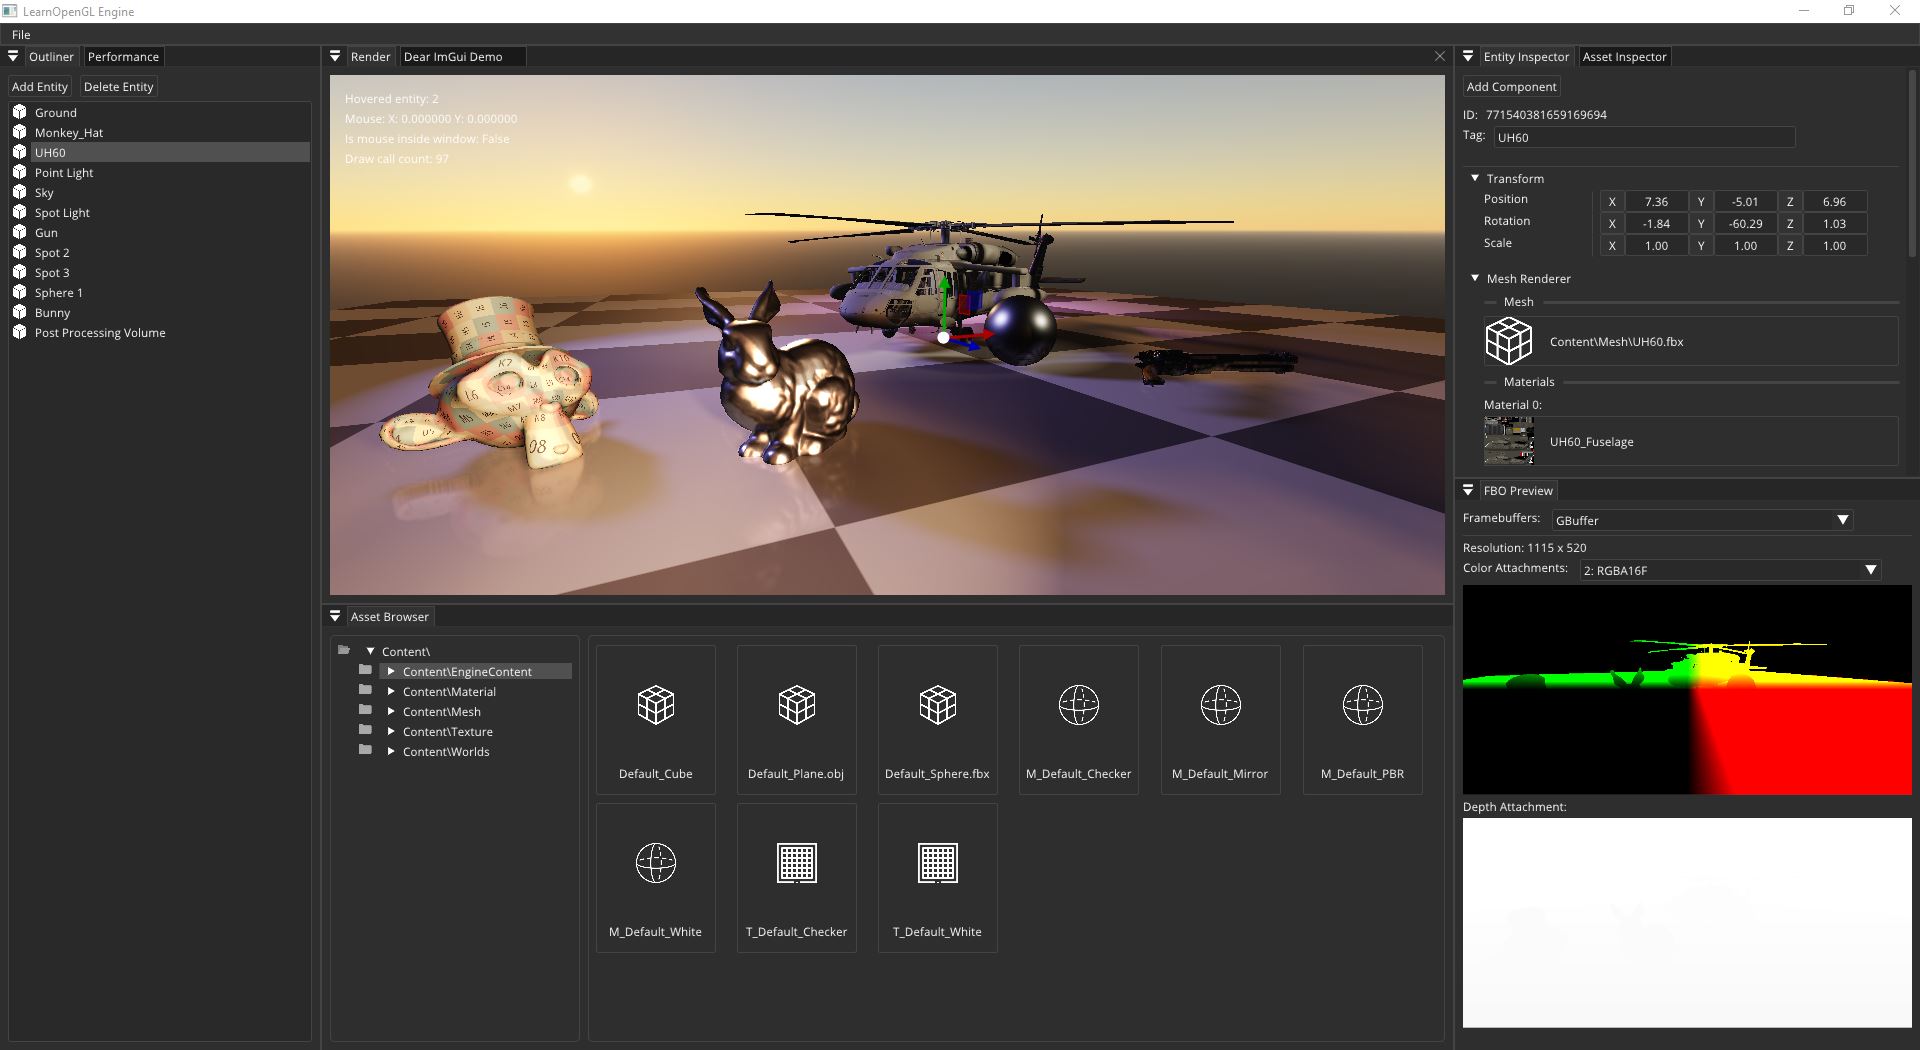The height and width of the screenshot is (1050, 1920).
Task: Click the cube icon beside Point Light
Action: click(19, 172)
